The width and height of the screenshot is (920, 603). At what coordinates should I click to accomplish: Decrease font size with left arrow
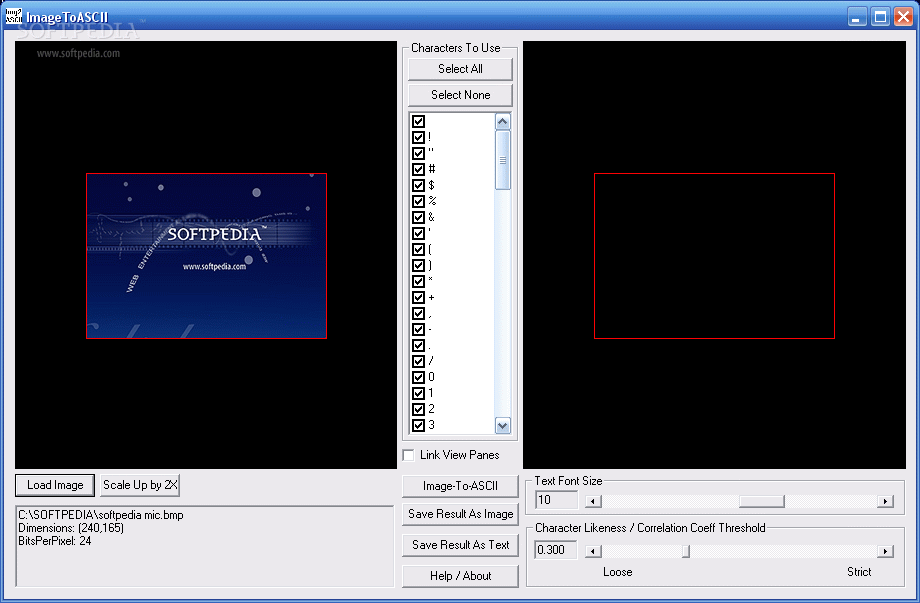(x=593, y=501)
